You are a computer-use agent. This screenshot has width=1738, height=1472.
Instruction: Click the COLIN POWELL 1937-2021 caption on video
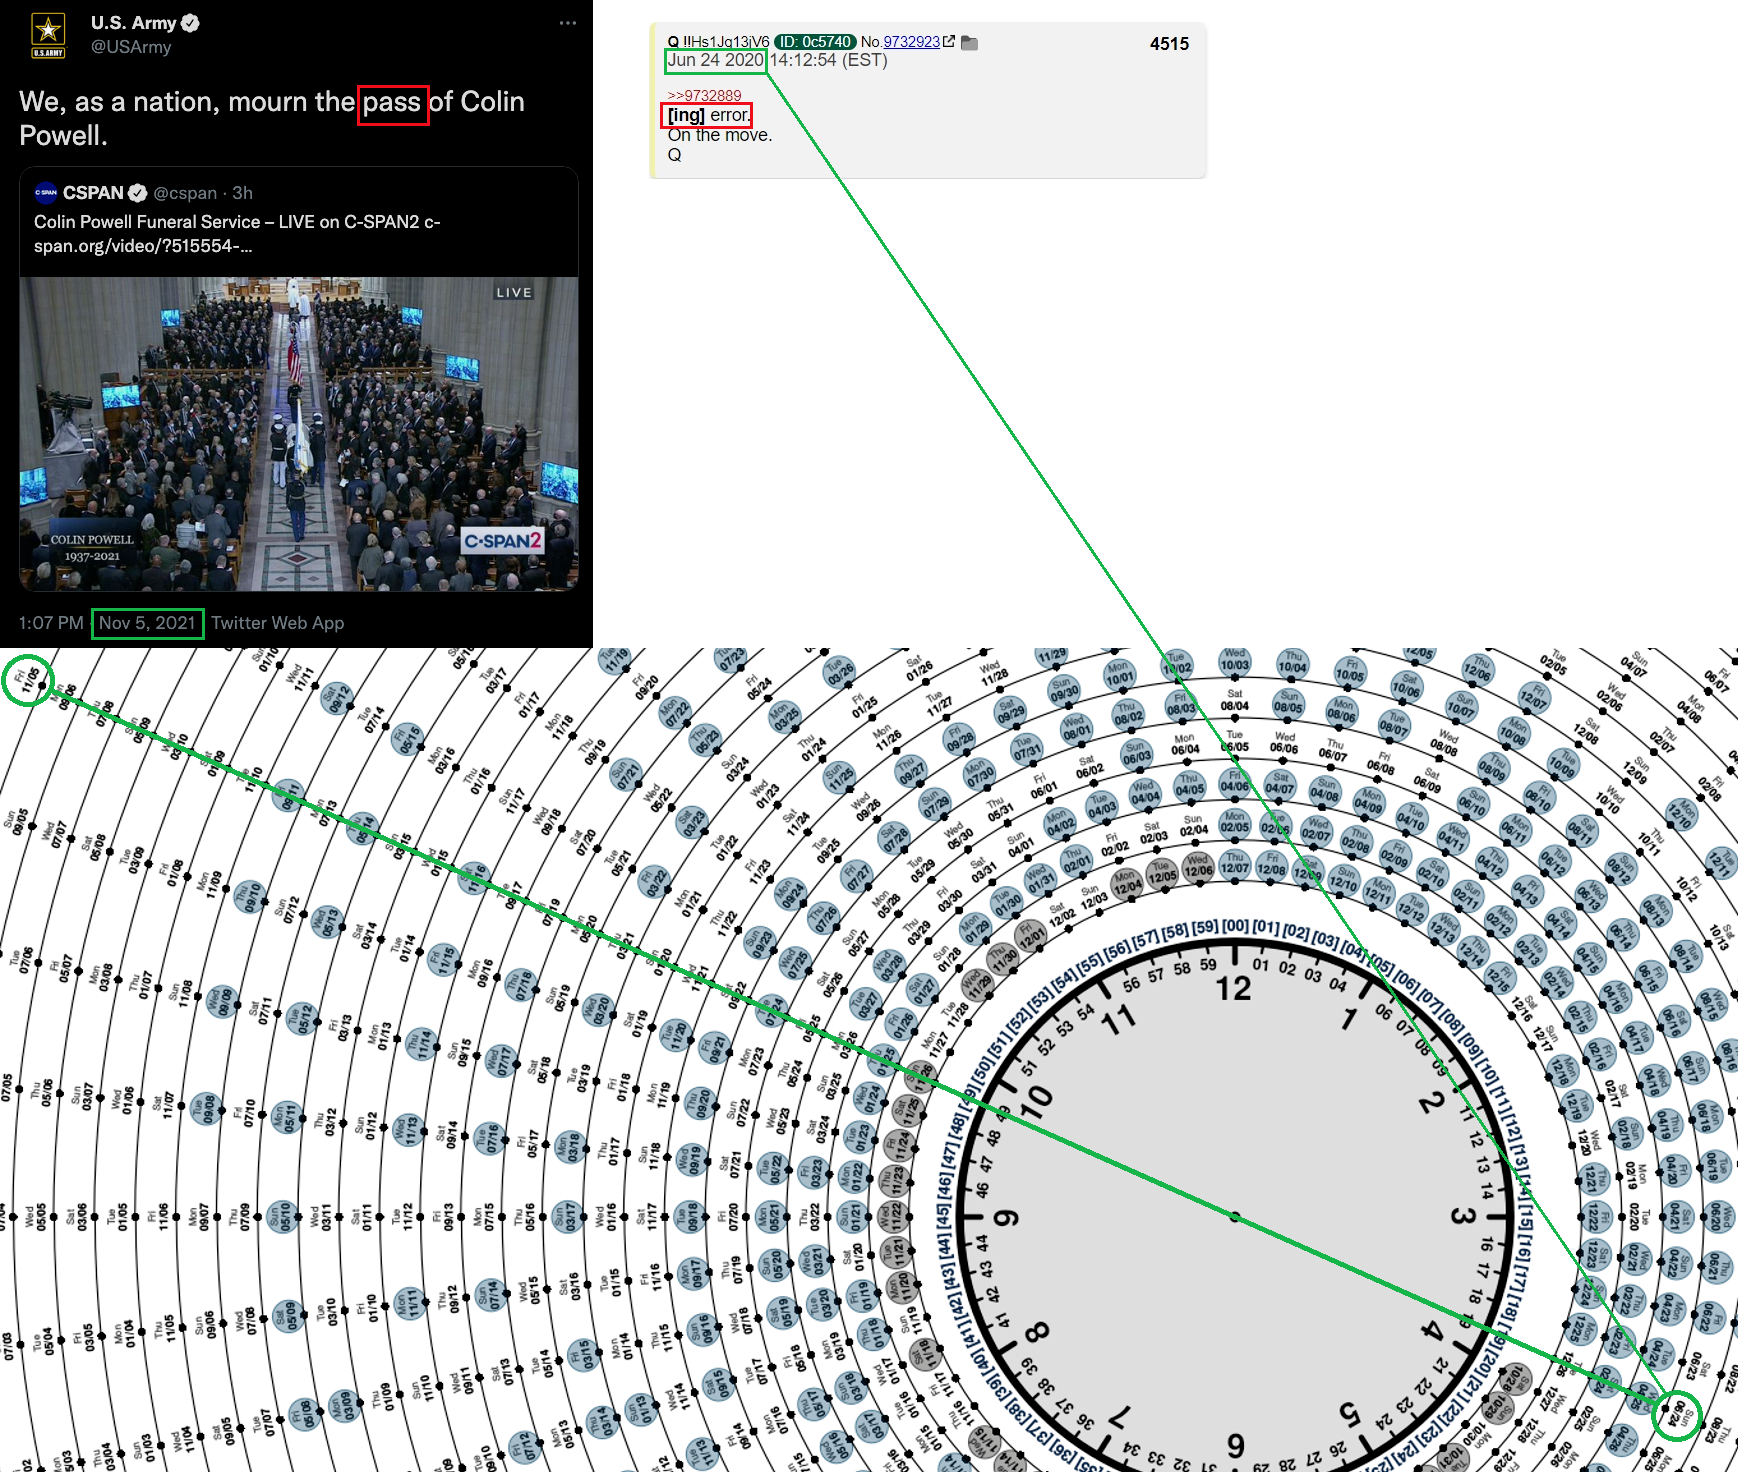(x=92, y=548)
